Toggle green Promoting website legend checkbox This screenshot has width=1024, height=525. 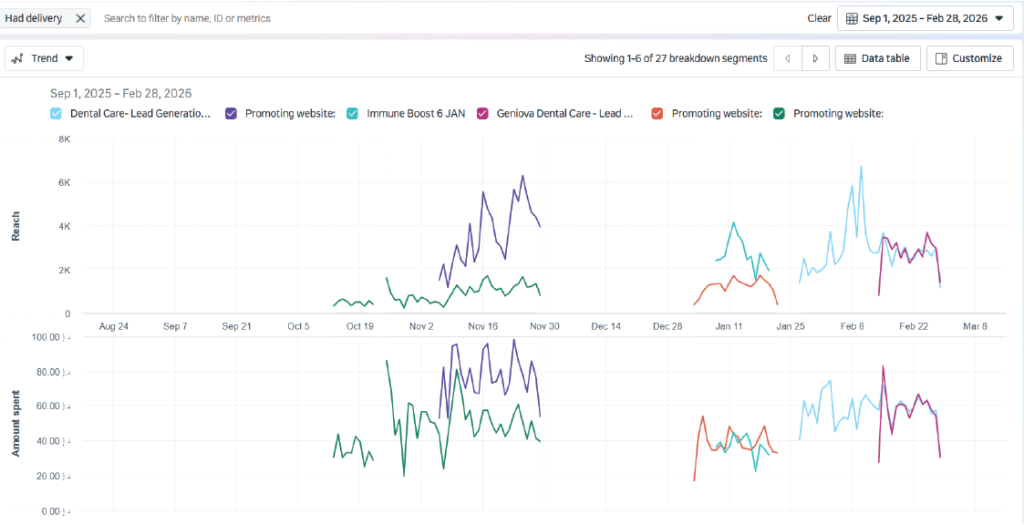pos(779,114)
